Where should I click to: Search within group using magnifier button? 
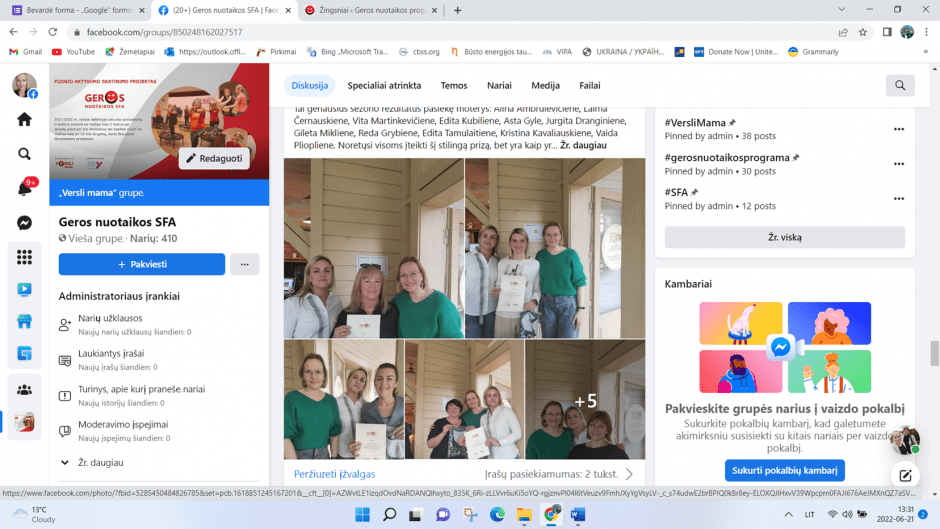[900, 85]
